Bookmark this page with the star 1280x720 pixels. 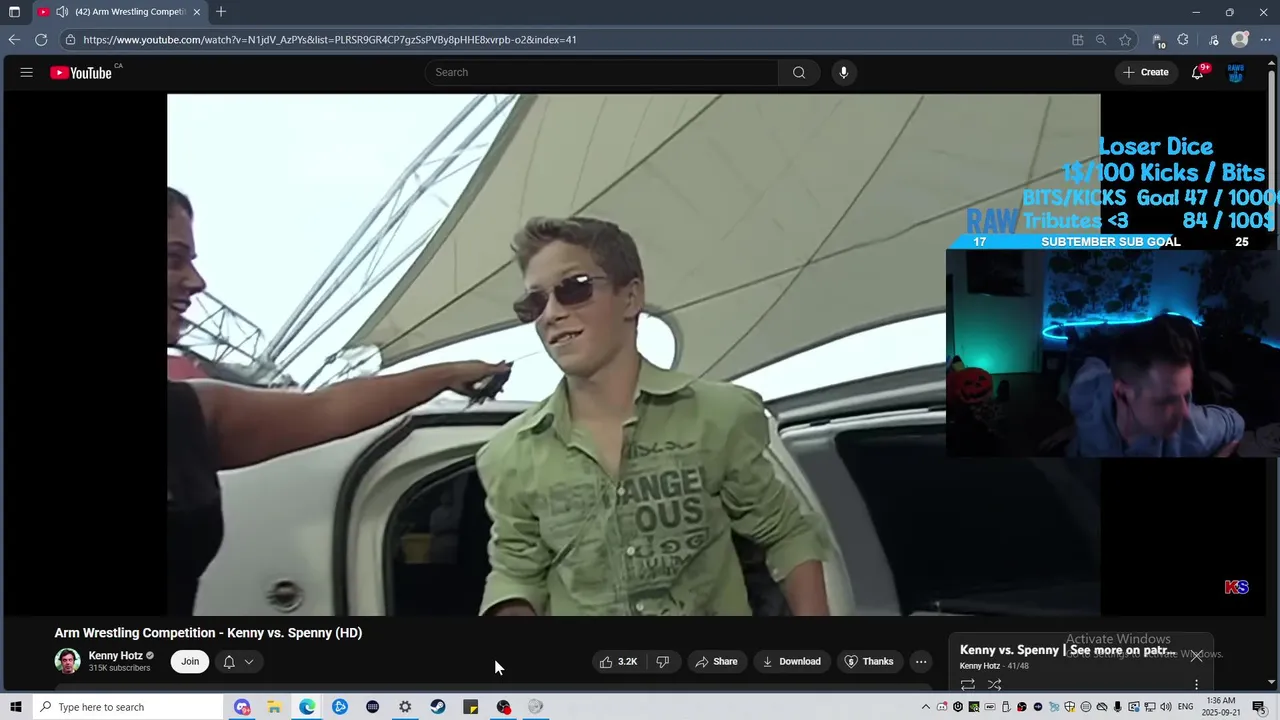[1125, 40]
